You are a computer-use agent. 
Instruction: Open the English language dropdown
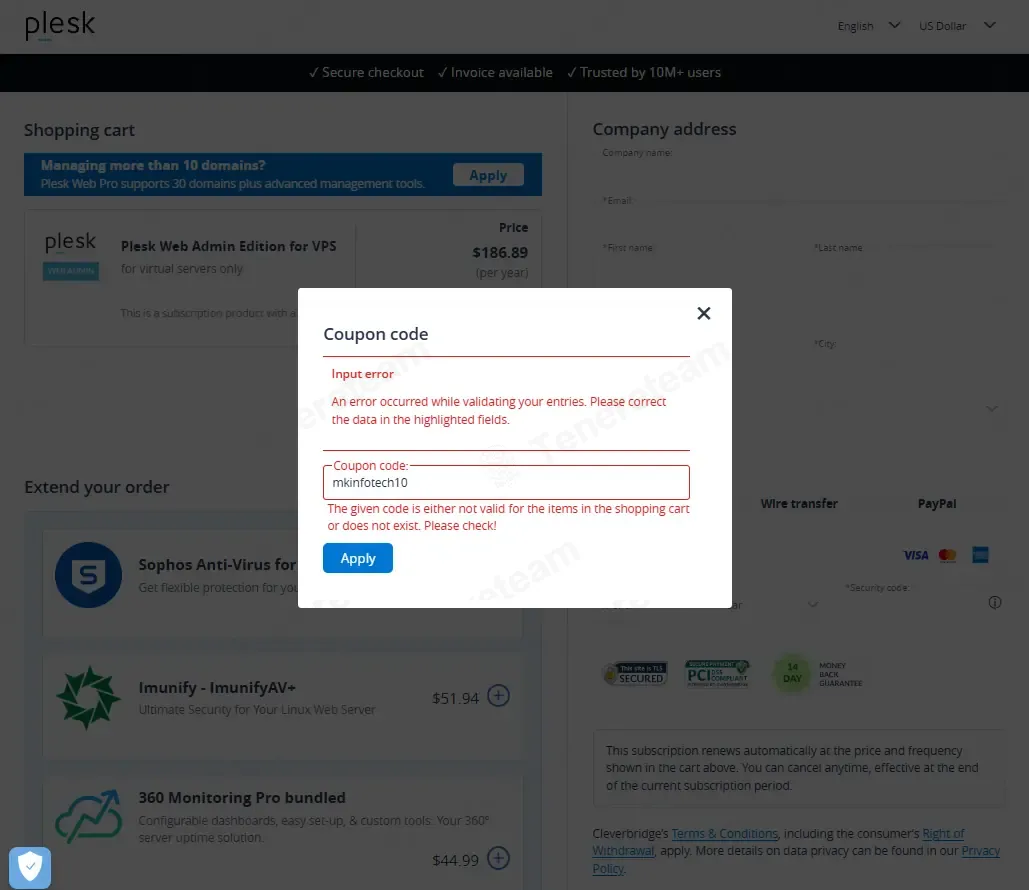868,26
